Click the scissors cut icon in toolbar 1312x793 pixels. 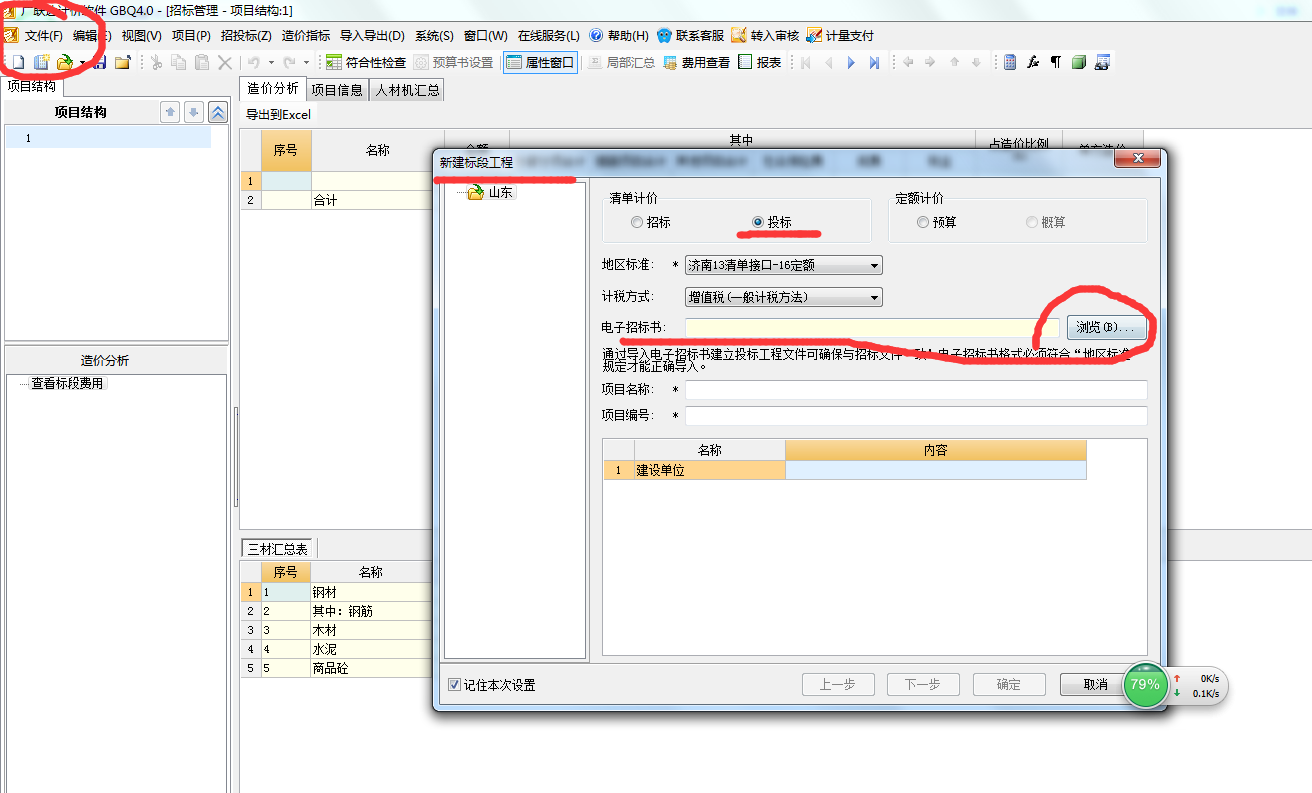coord(156,63)
